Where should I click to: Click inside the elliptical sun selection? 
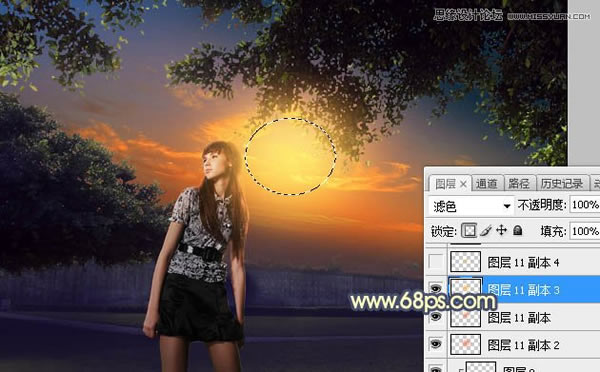(x=291, y=156)
